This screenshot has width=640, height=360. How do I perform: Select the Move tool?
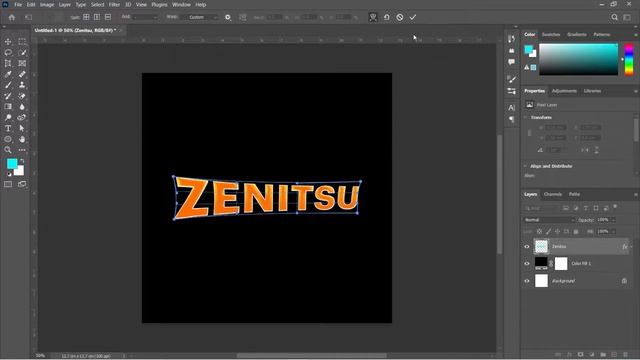click(8, 42)
